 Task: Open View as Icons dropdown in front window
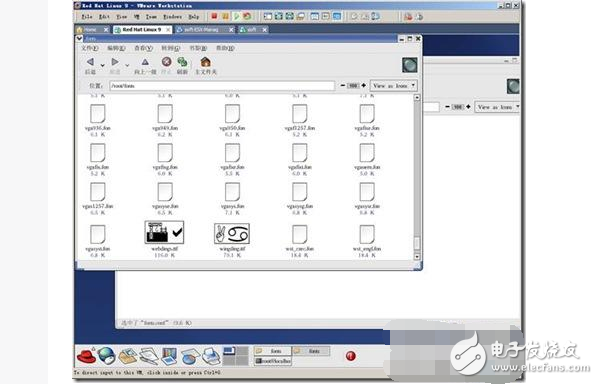pyautogui.click(x=393, y=86)
